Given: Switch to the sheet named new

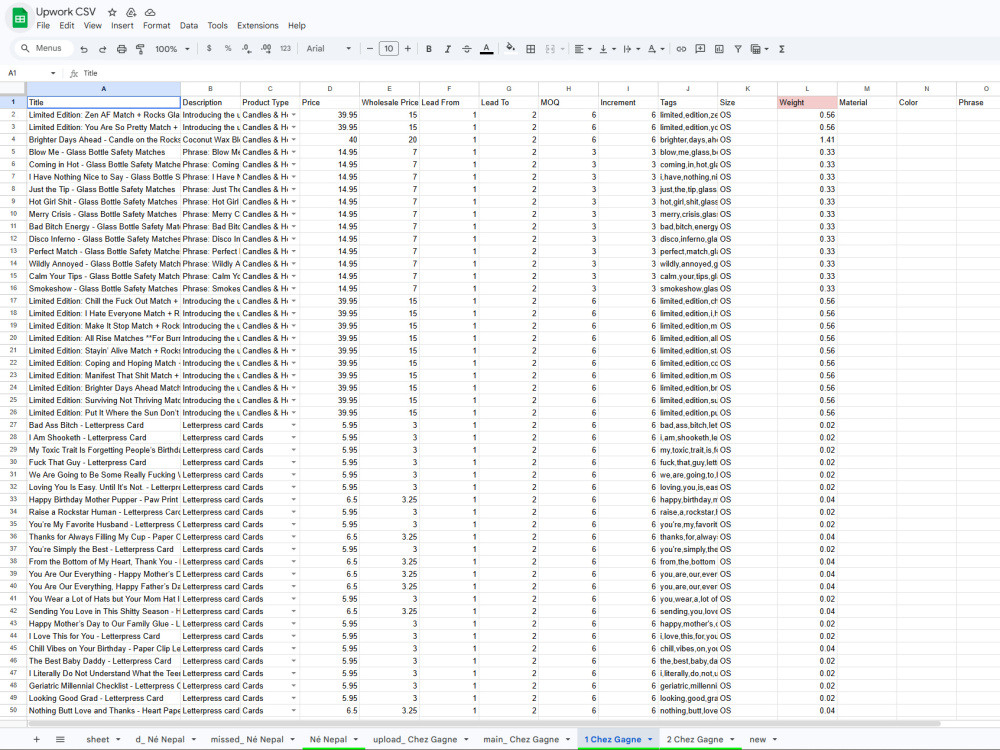Looking at the screenshot, I should [758, 739].
